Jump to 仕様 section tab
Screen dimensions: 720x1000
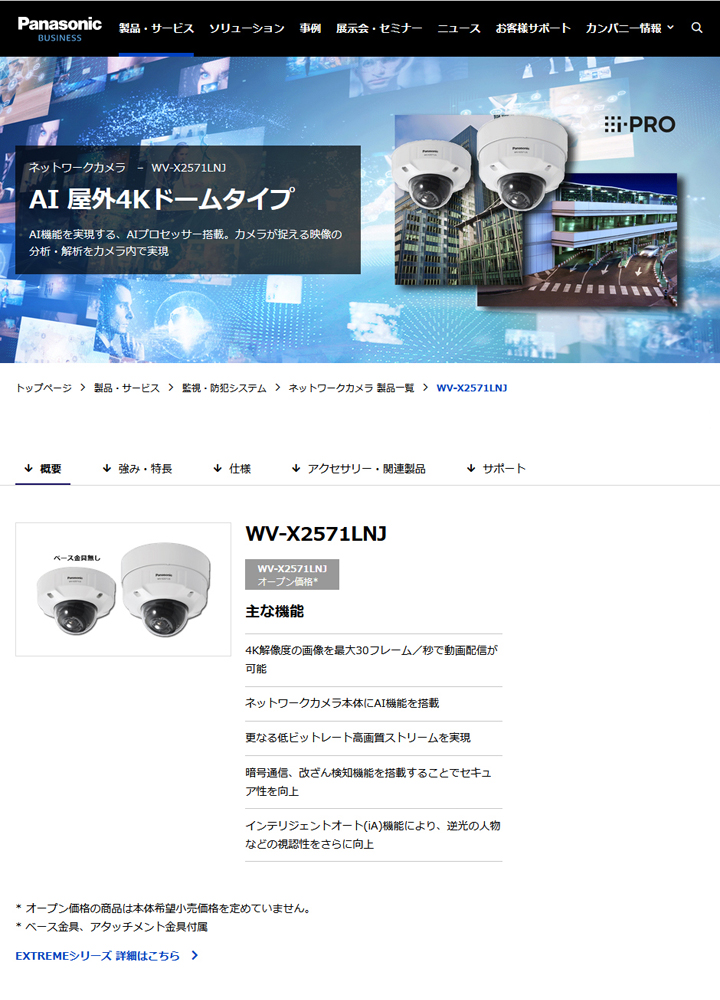232,469
